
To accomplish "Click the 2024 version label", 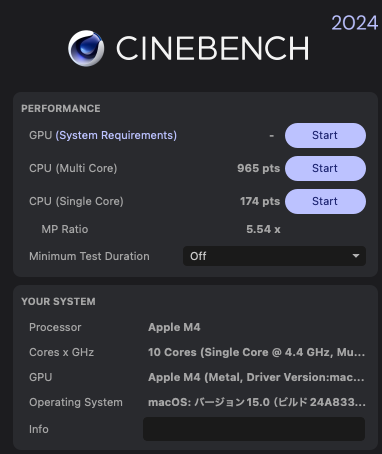I will pyautogui.click(x=355, y=23).
